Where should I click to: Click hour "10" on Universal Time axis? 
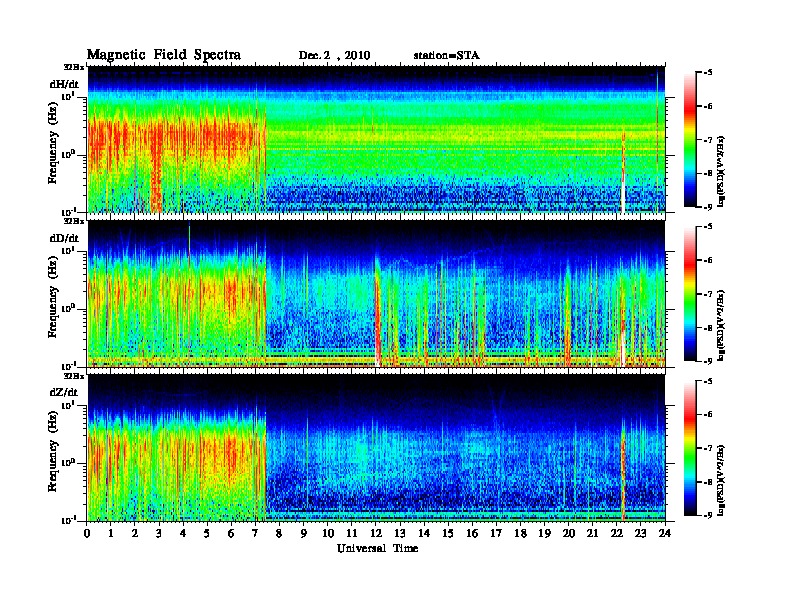pyautogui.click(x=328, y=533)
